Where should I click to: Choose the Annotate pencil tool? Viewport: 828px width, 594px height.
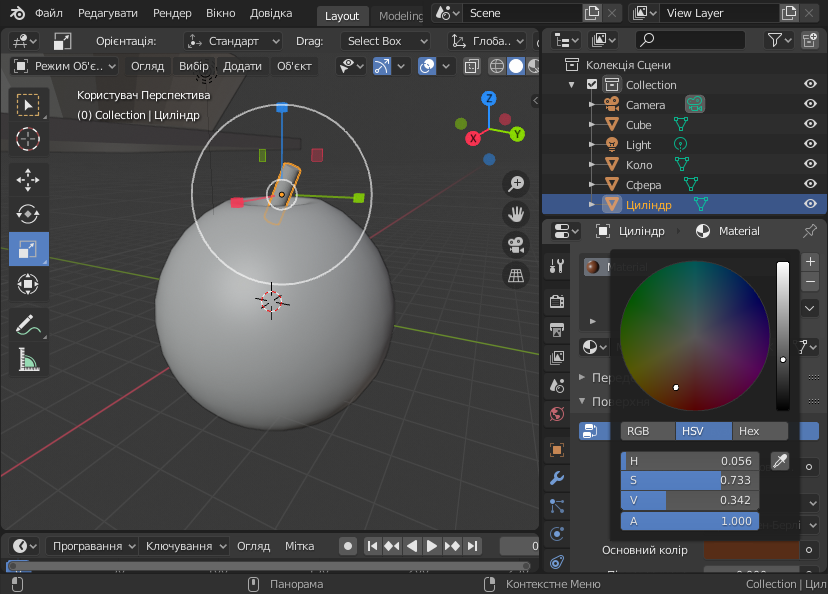pos(28,324)
